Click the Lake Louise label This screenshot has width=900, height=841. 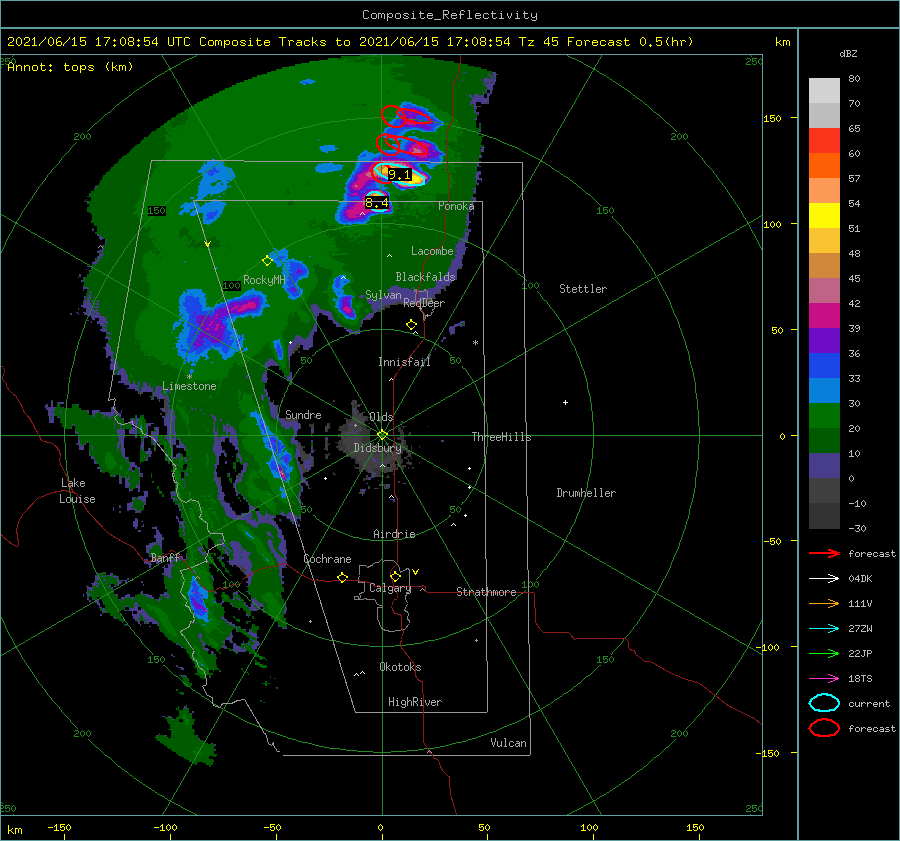(x=77, y=491)
